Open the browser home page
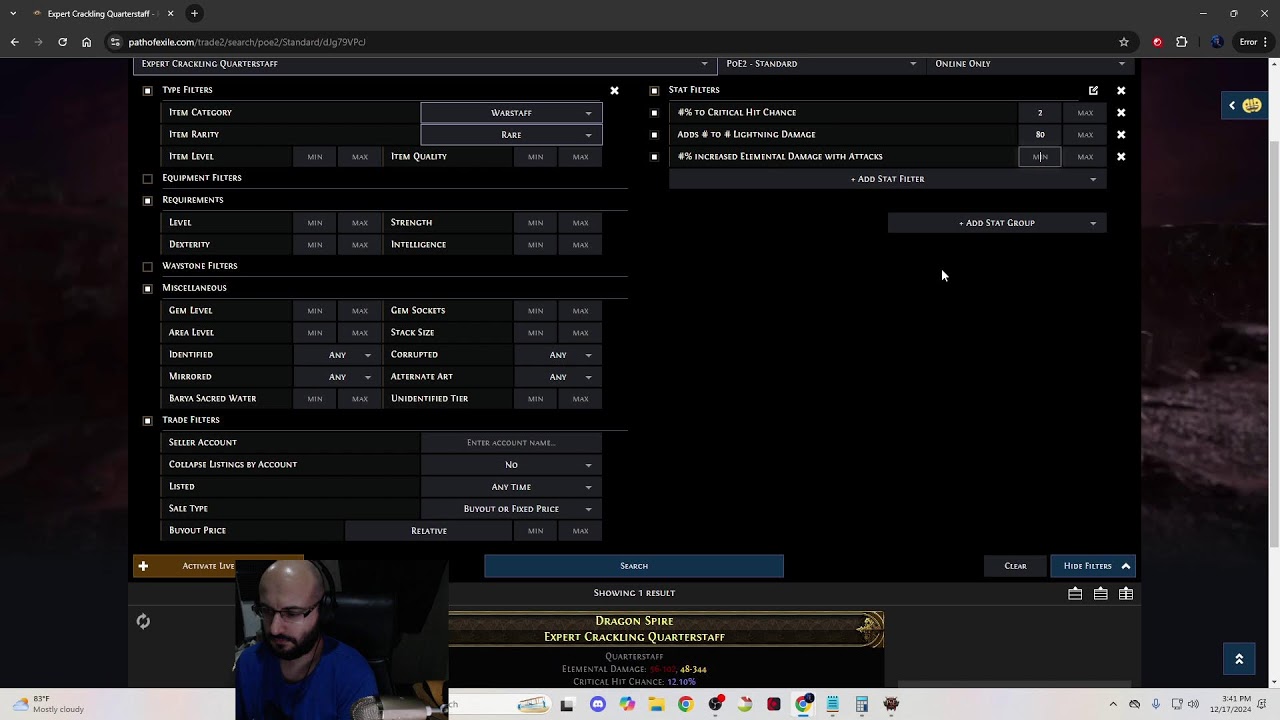This screenshot has width=1280, height=720. 86,42
